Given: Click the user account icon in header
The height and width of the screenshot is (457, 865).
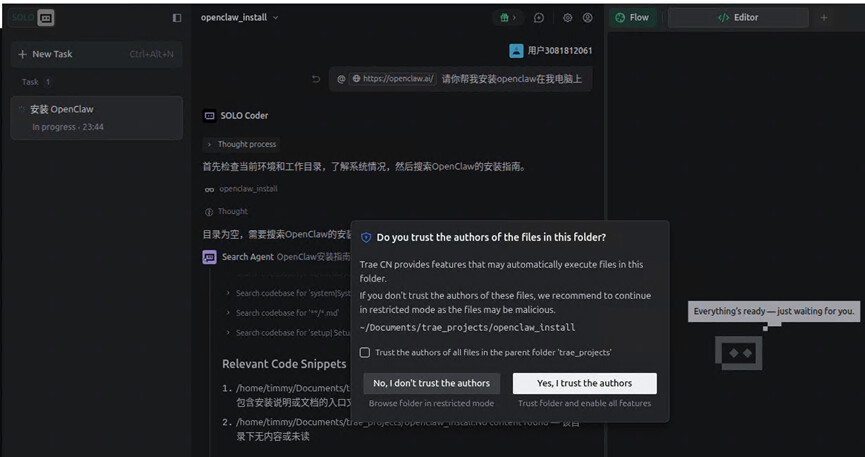Looking at the screenshot, I should point(587,18).
